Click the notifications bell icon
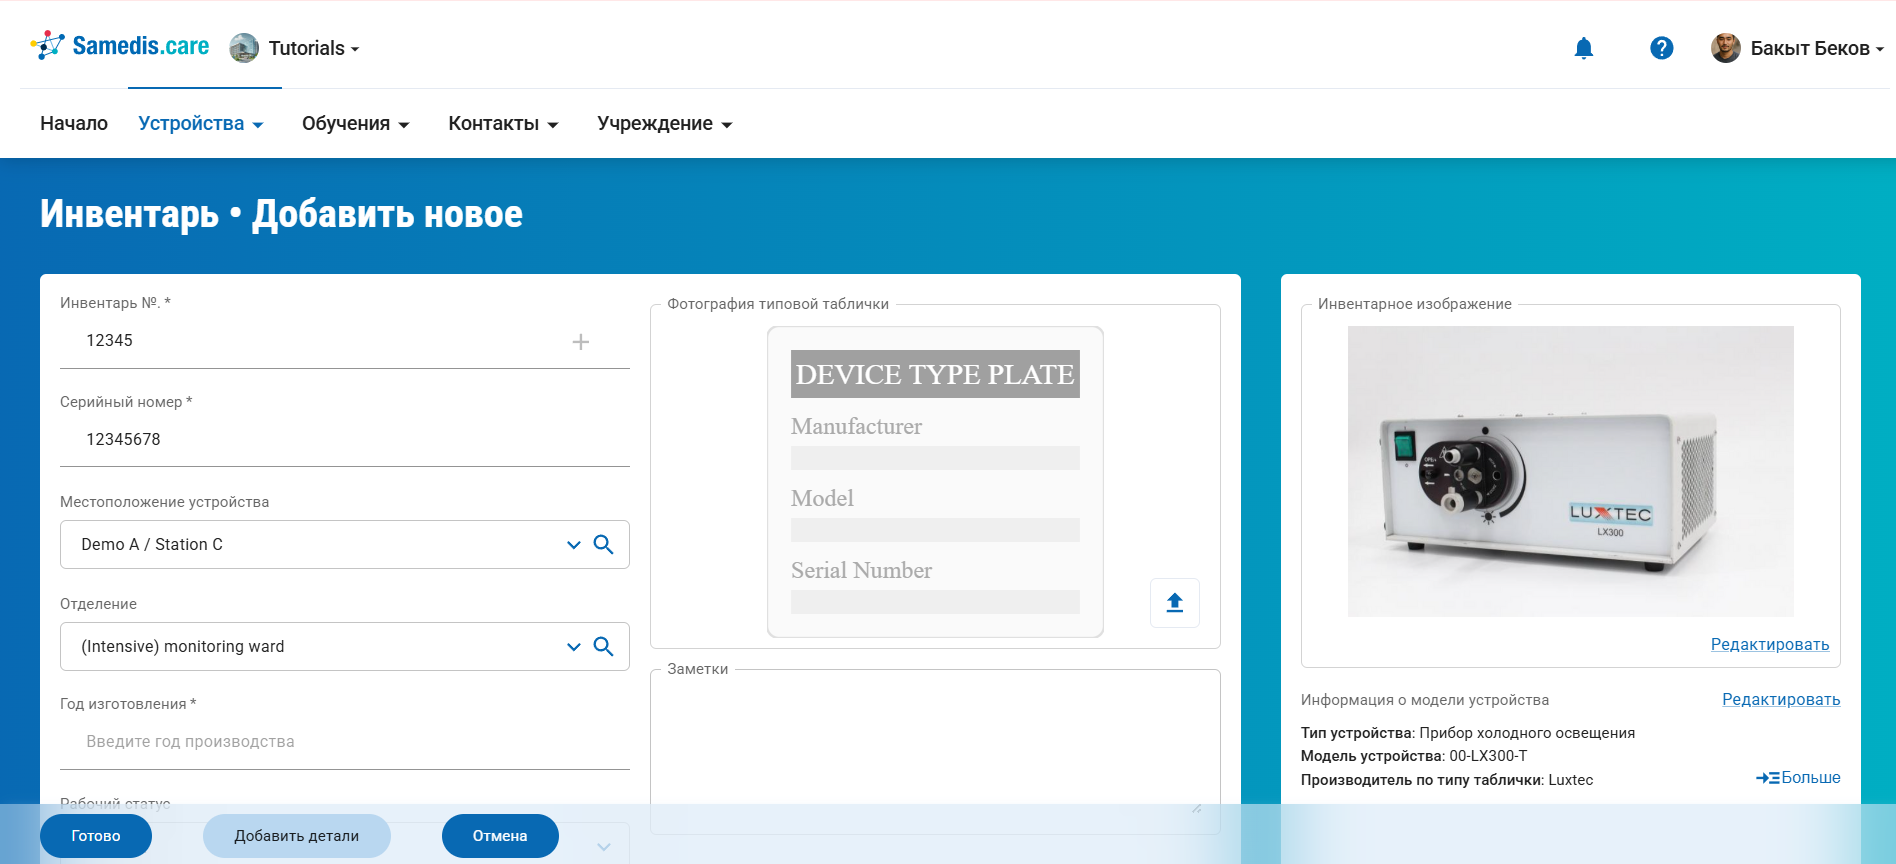 [x=1583, y=48]
